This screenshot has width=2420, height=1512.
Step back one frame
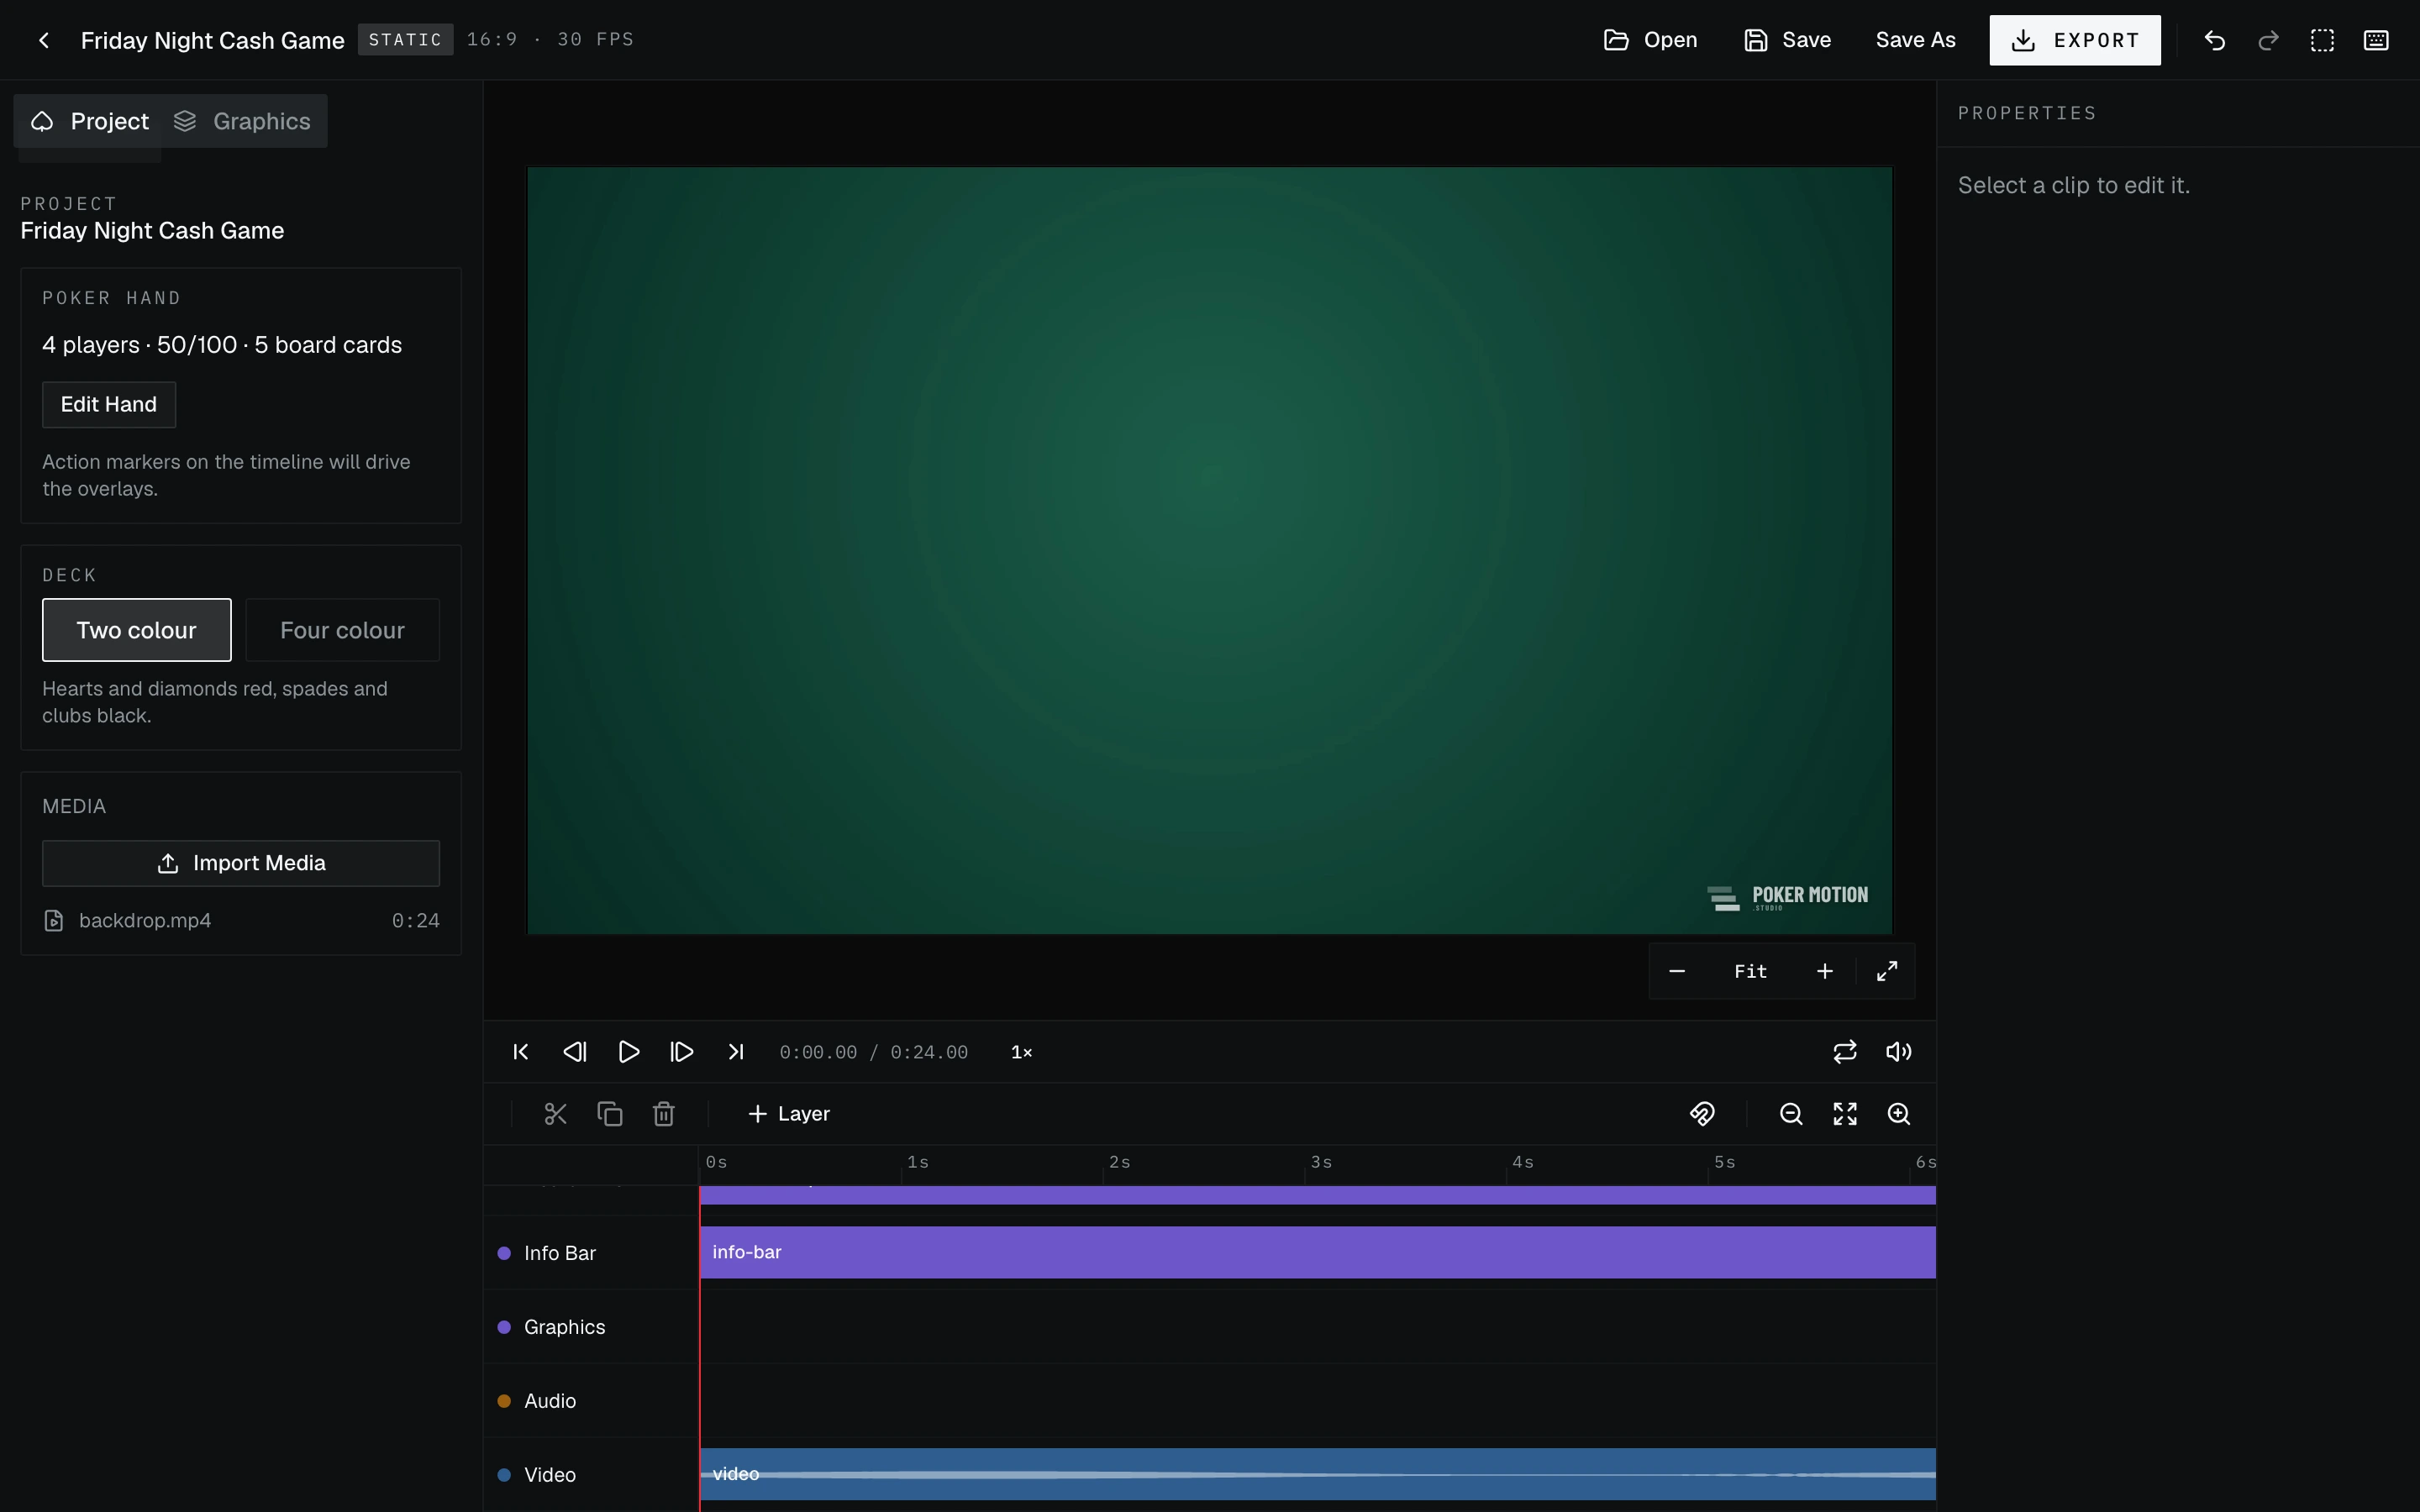click(574, 1052)
